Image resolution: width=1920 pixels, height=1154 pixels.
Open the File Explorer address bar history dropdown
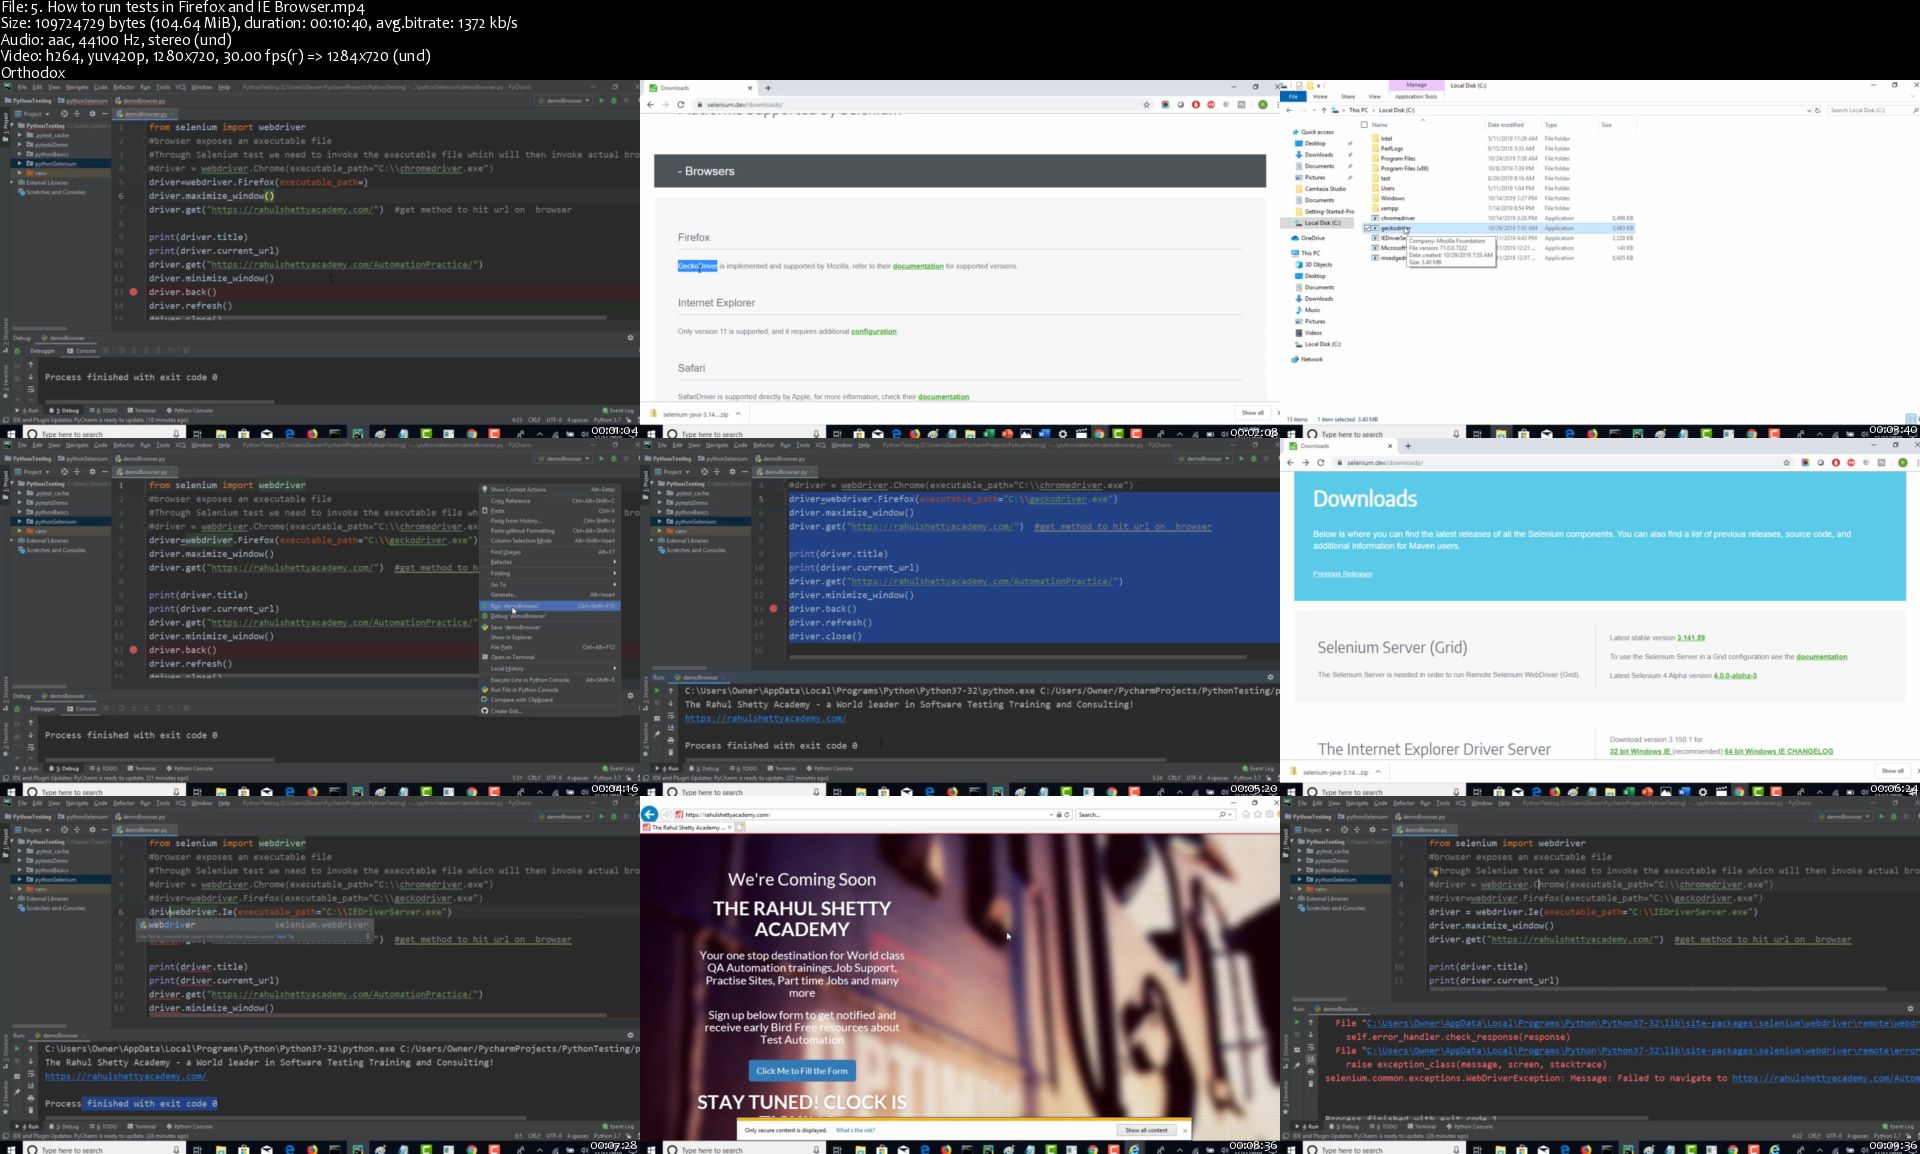[x=1808, y=110]
